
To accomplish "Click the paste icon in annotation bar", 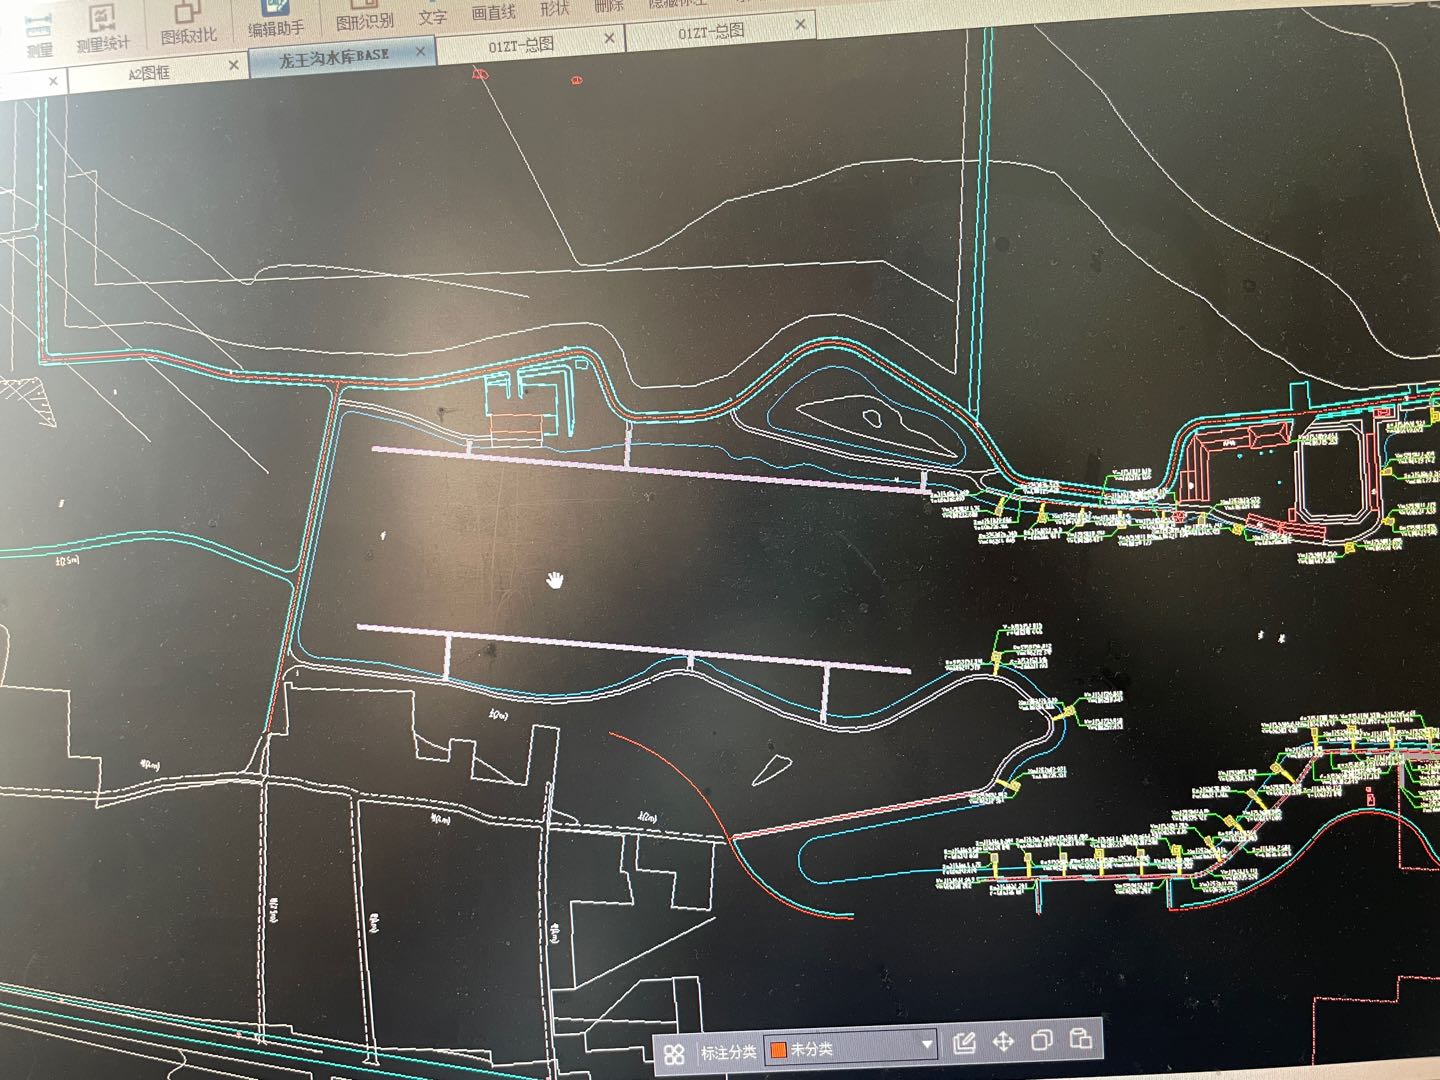I will [1080, 1038].
